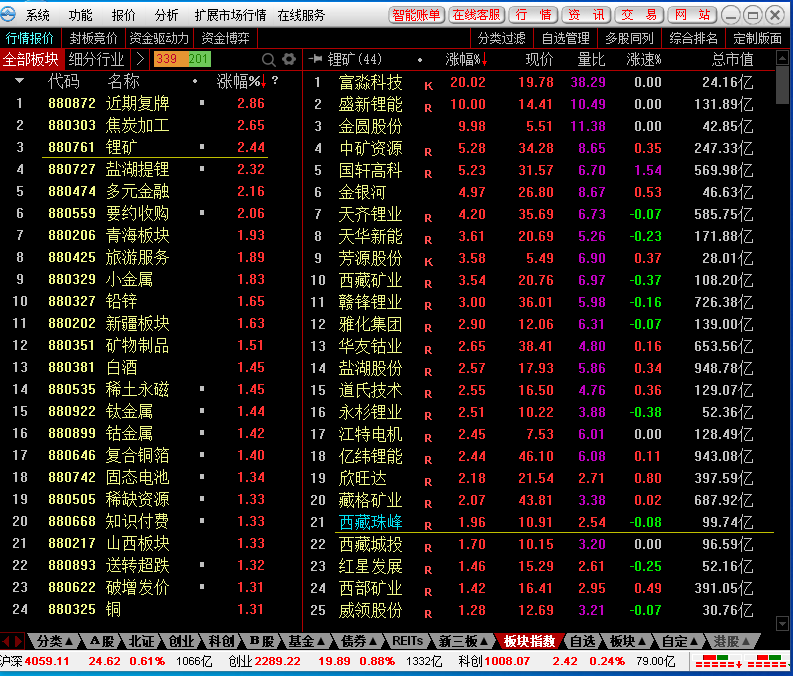
Task: Click the K marker next to 芳源股份
Action: click(428, 262)
